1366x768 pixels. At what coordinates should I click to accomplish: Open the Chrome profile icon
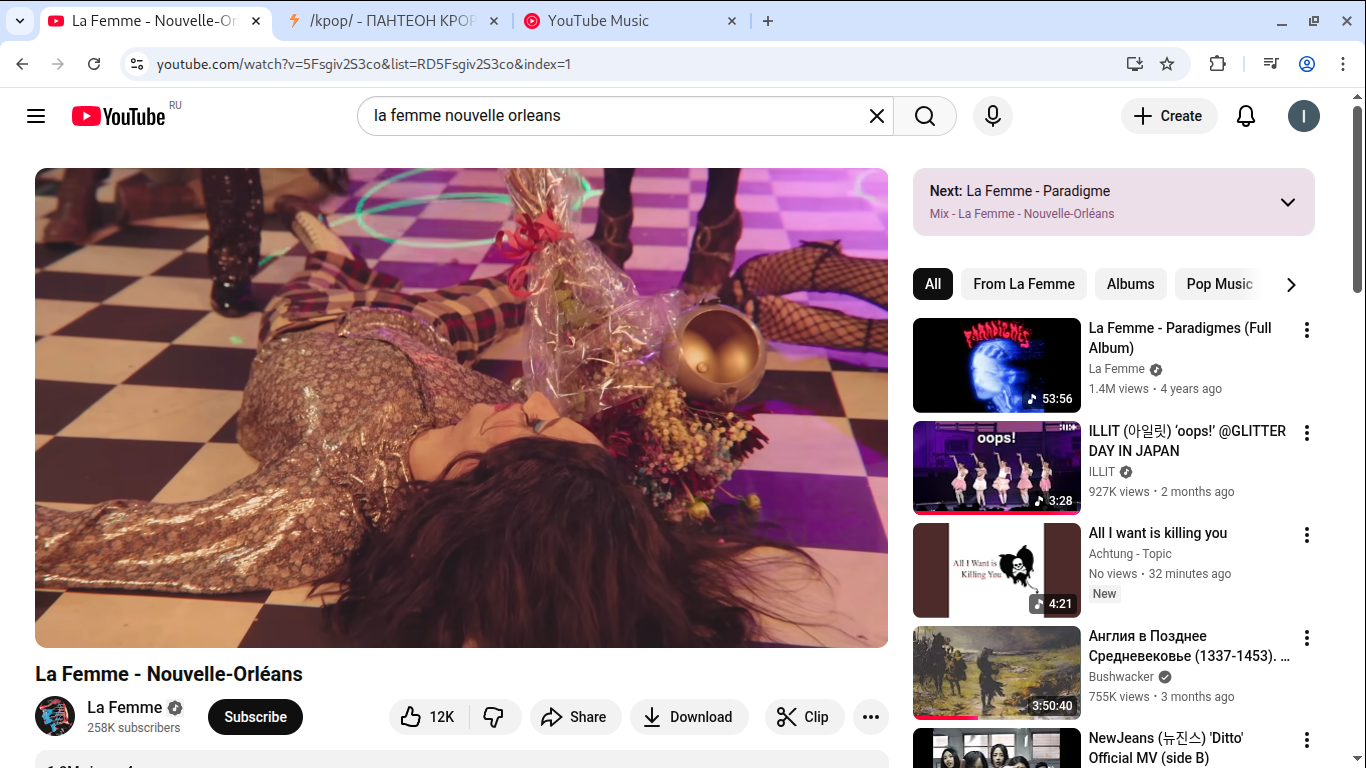[1307, 64]
